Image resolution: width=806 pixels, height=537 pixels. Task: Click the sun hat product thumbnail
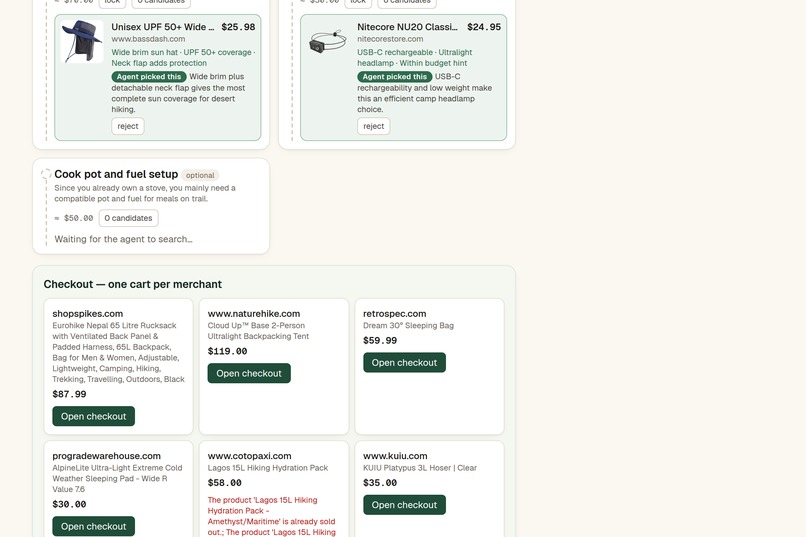(82, 42)
